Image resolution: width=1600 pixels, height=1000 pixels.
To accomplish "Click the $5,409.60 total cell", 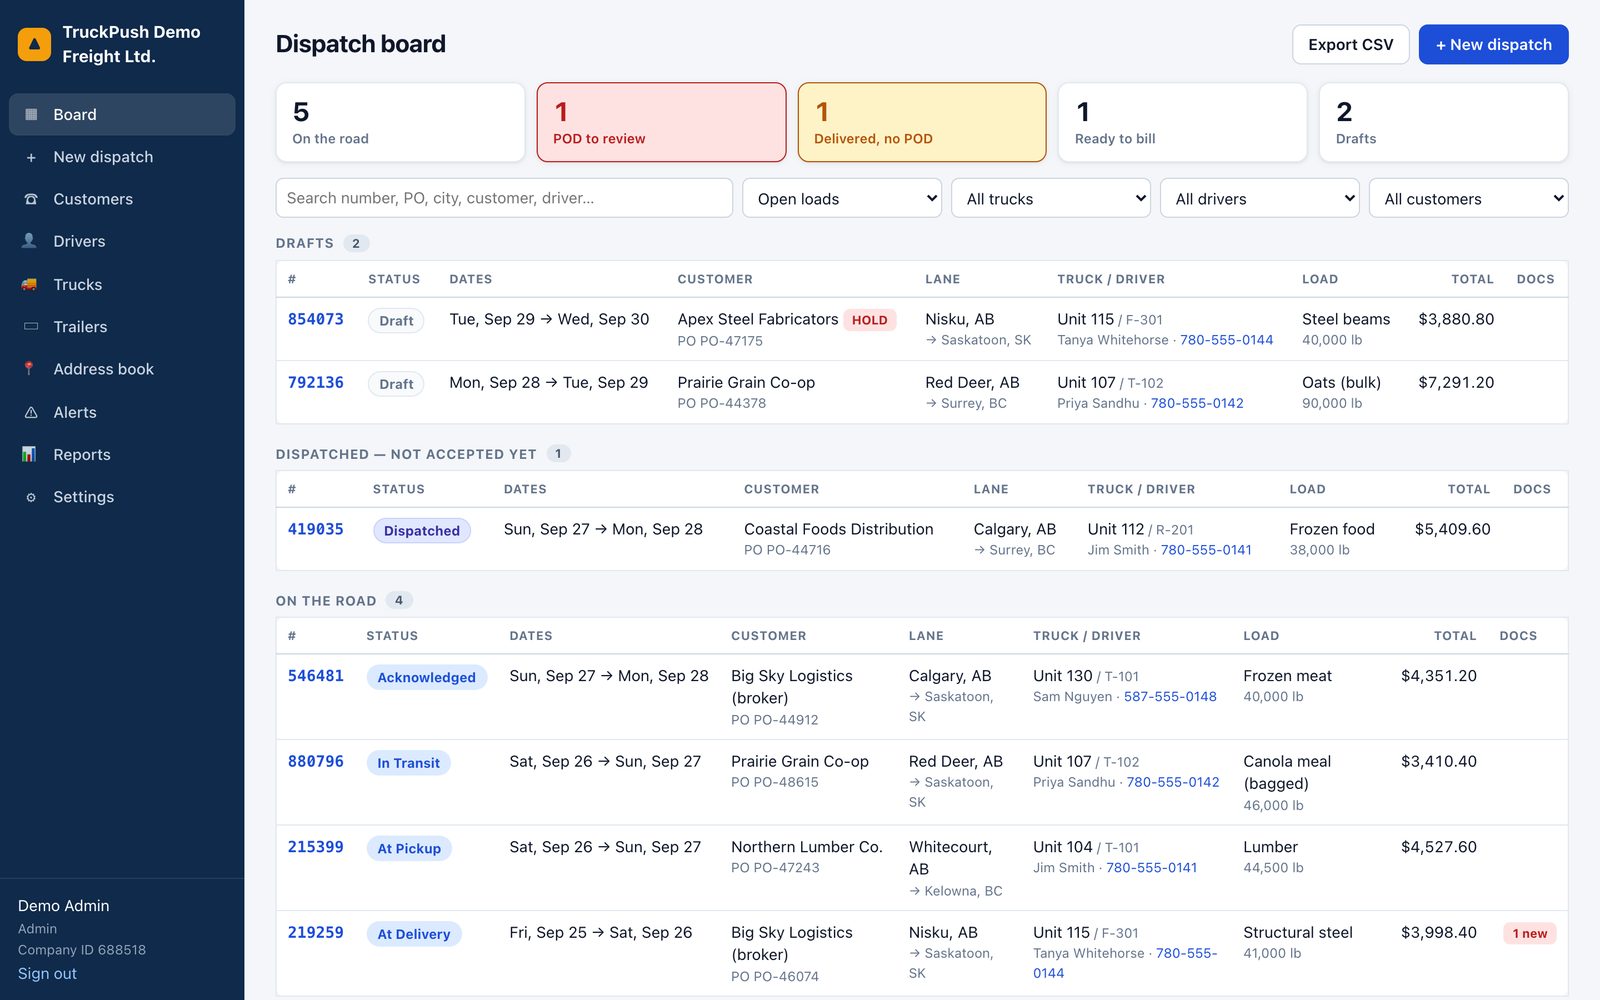I will [x=1452, y=529].
